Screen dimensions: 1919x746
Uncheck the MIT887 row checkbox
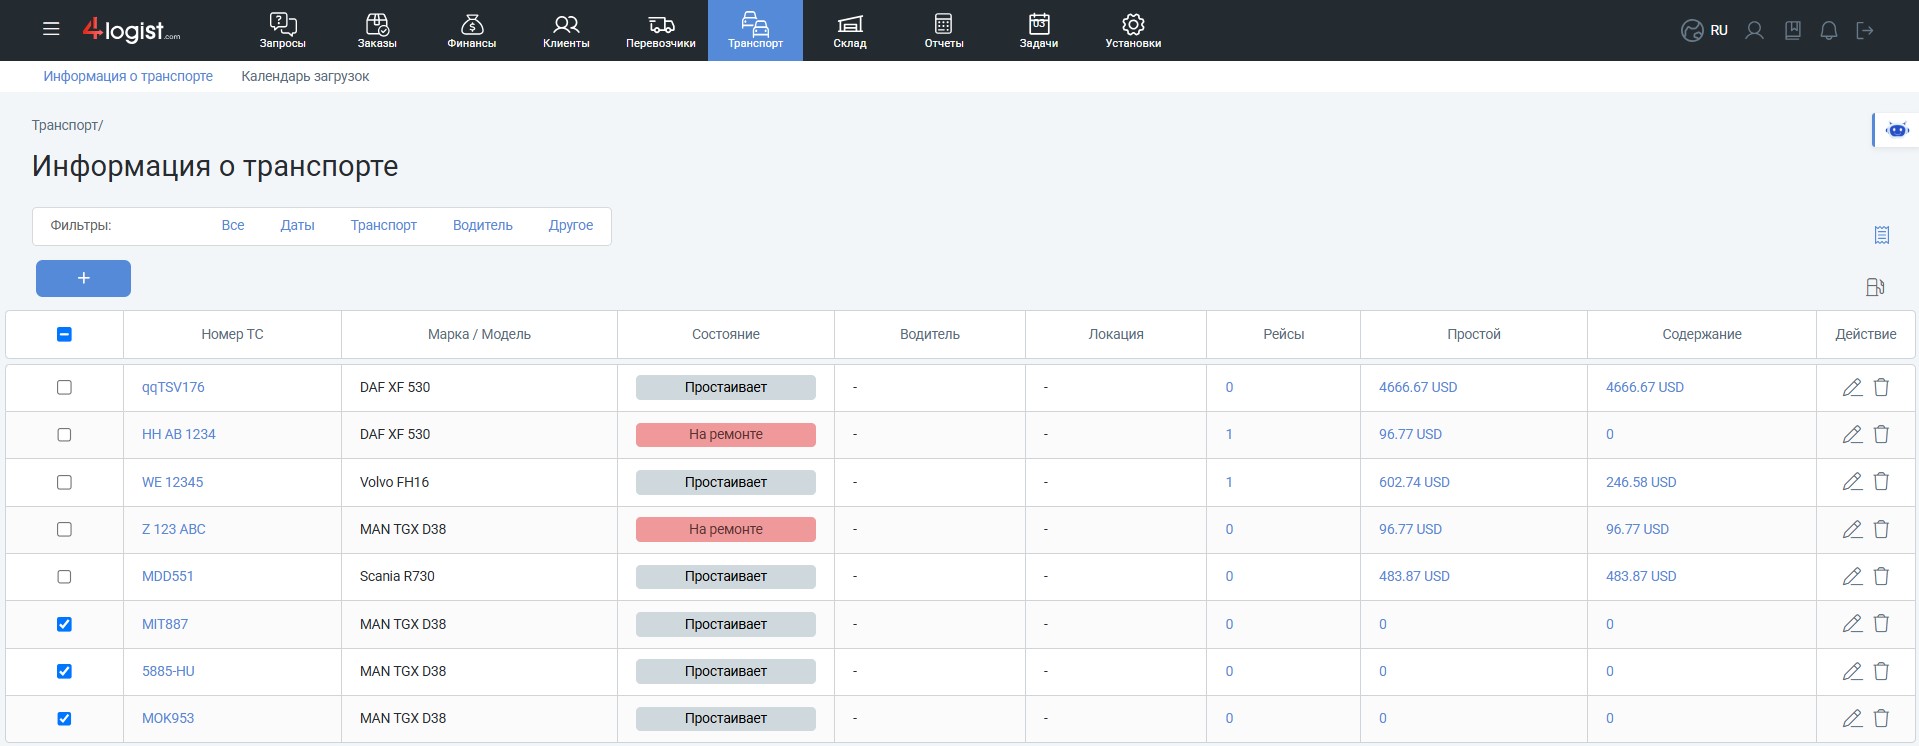pos(64,624)
